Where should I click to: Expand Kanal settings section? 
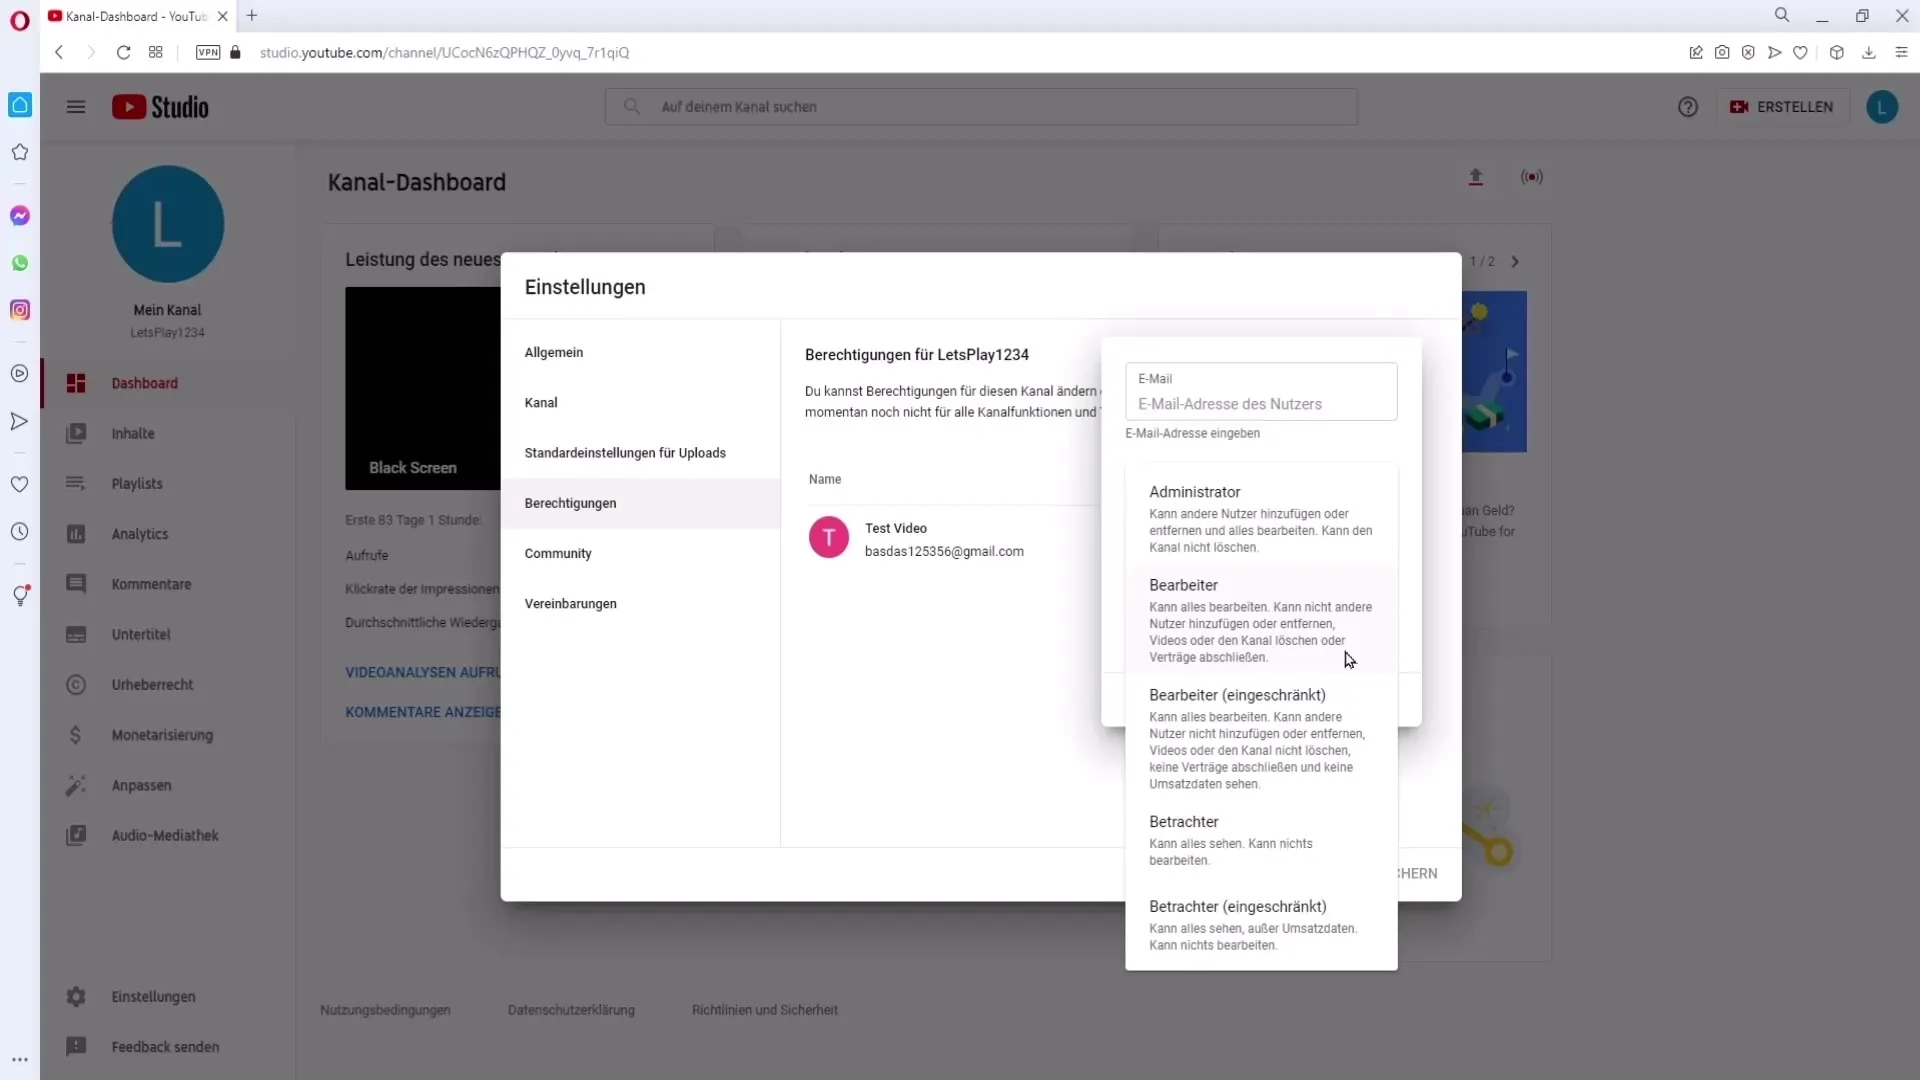[x=542, y=402]
